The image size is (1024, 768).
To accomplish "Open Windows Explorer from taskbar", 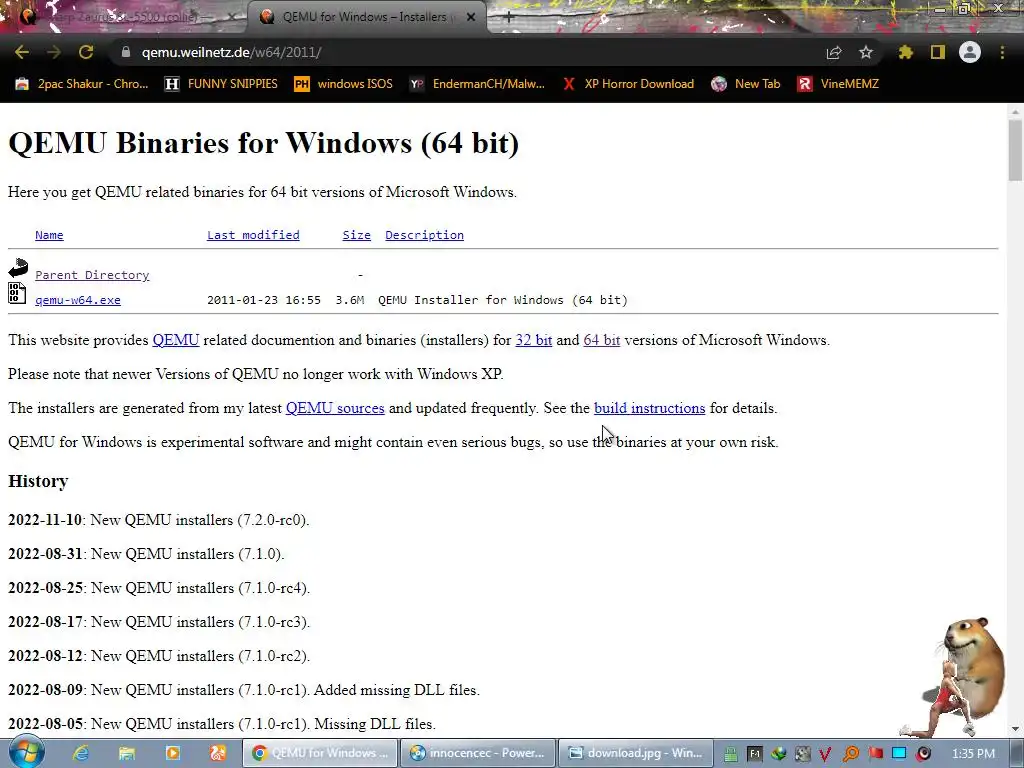I will (x=126, y=753).
